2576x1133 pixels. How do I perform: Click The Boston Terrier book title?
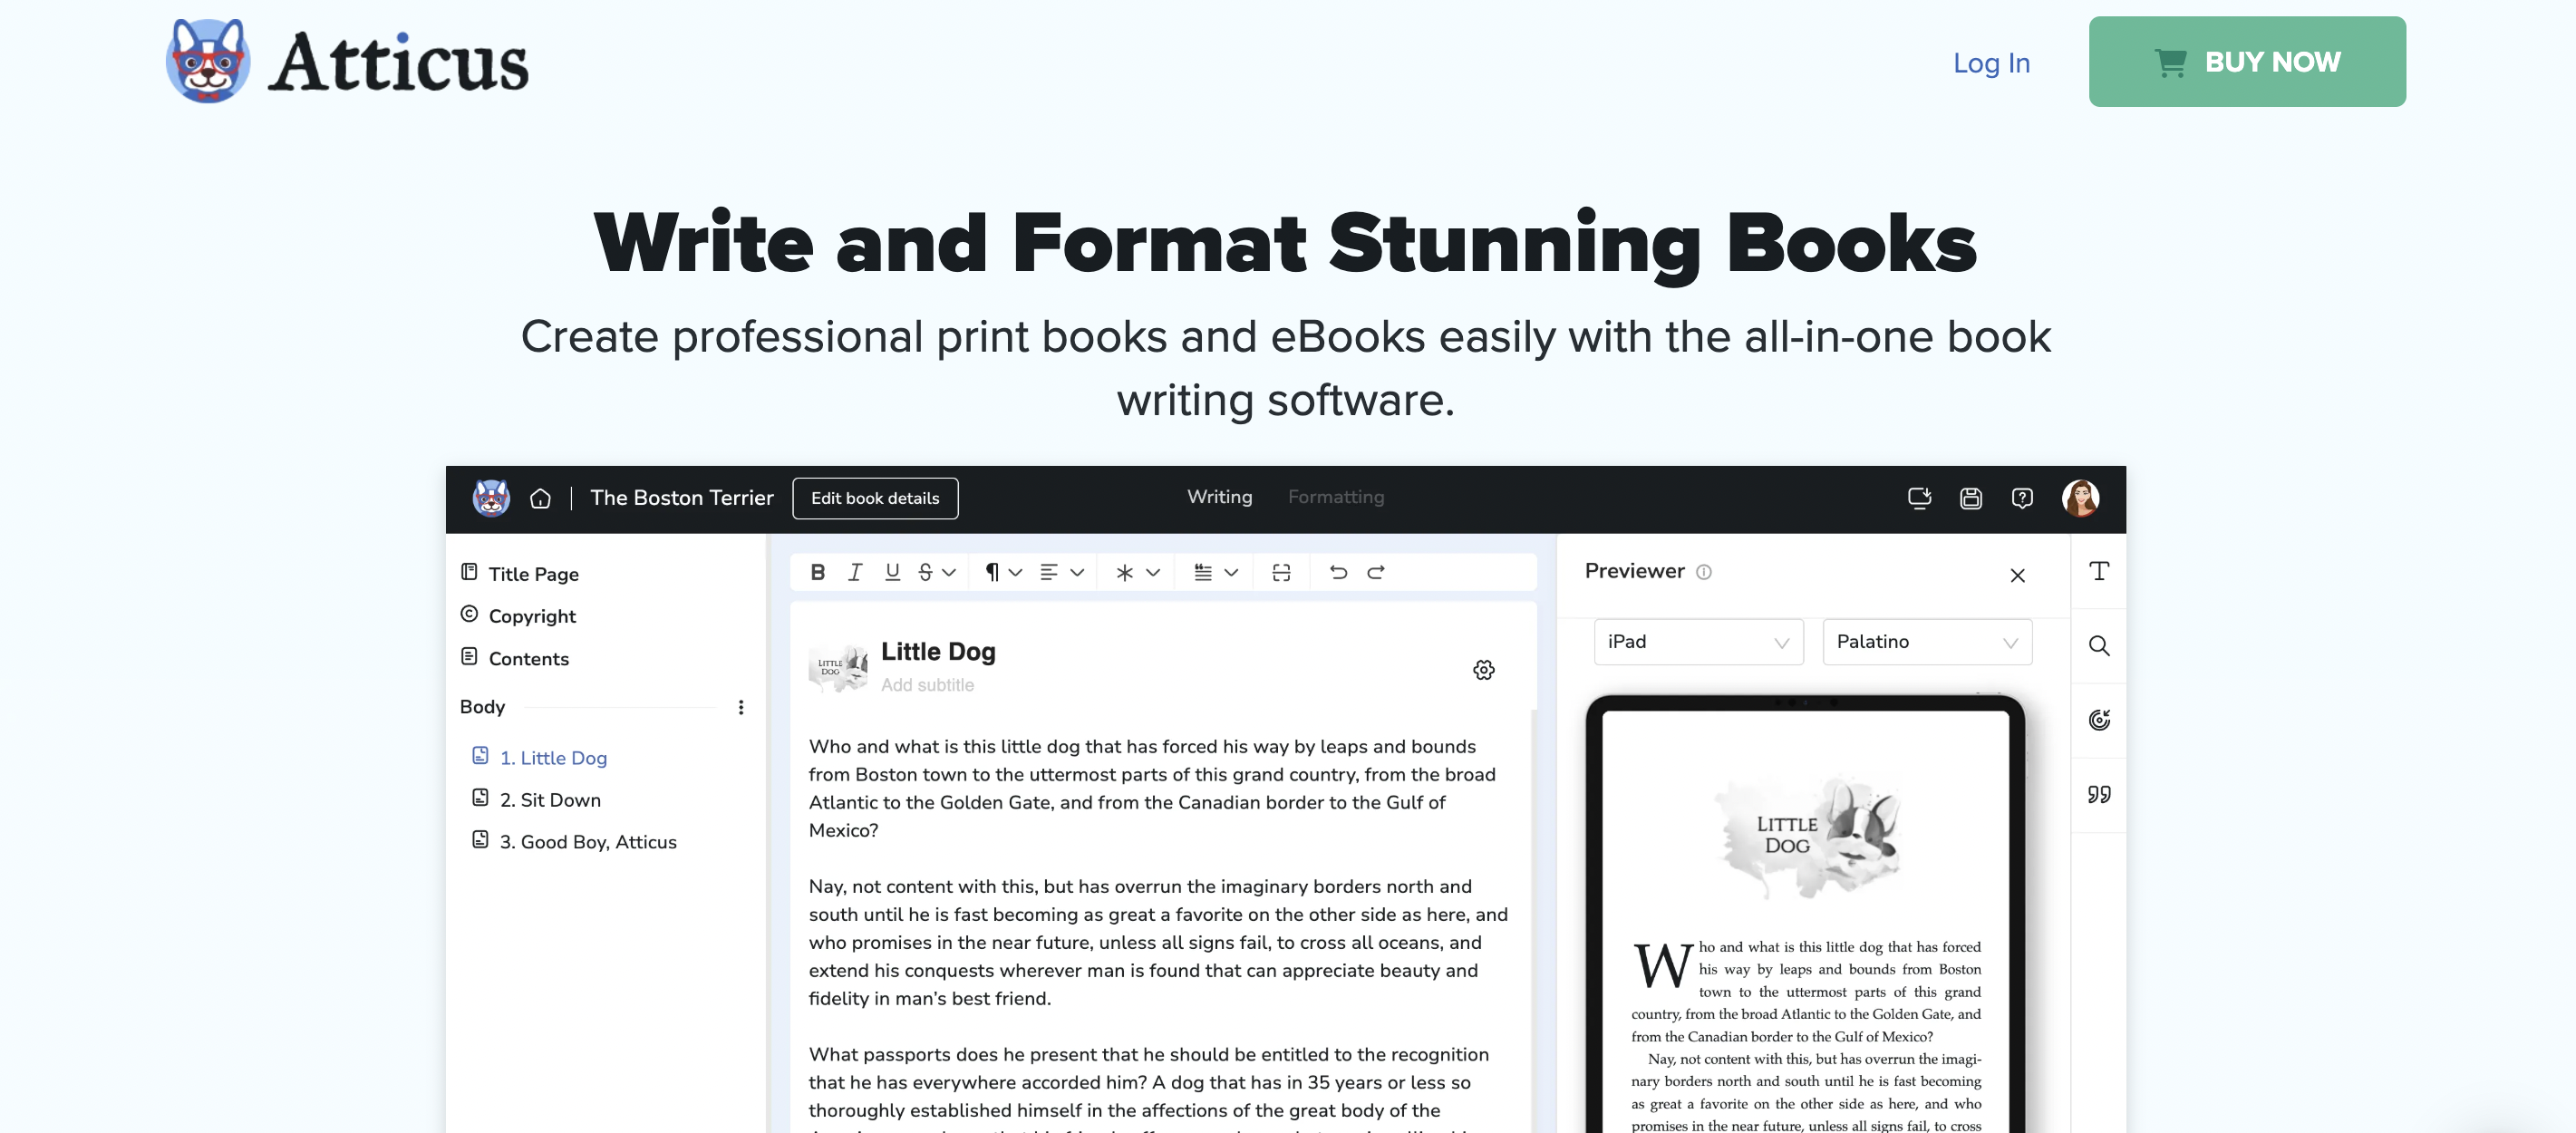pos(682,498)
